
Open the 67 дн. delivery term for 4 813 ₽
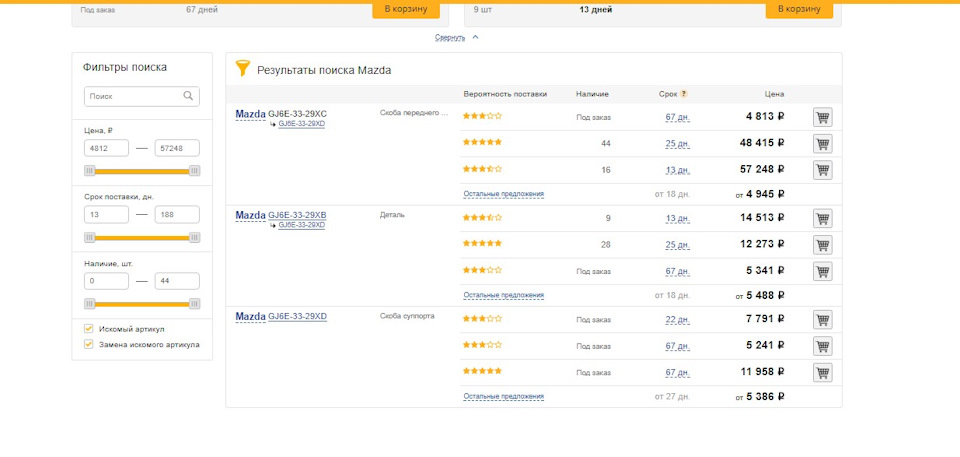pyautogui.click(x=678, y=118)
